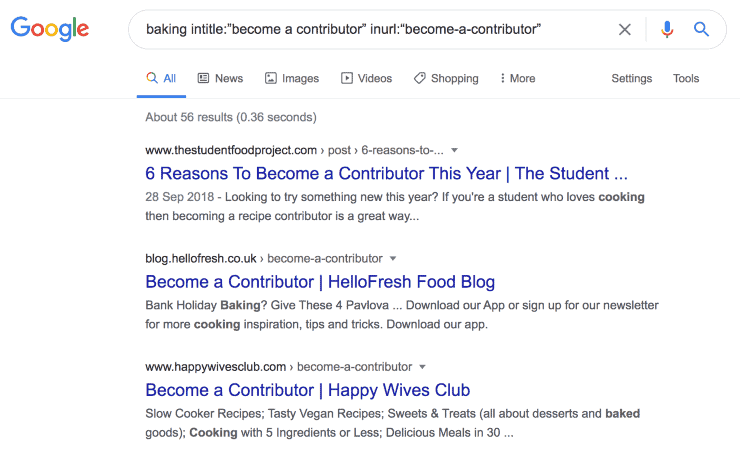The image size is (740, 454).
Task: Clear the search query with X icon
Action: (624, 29)
